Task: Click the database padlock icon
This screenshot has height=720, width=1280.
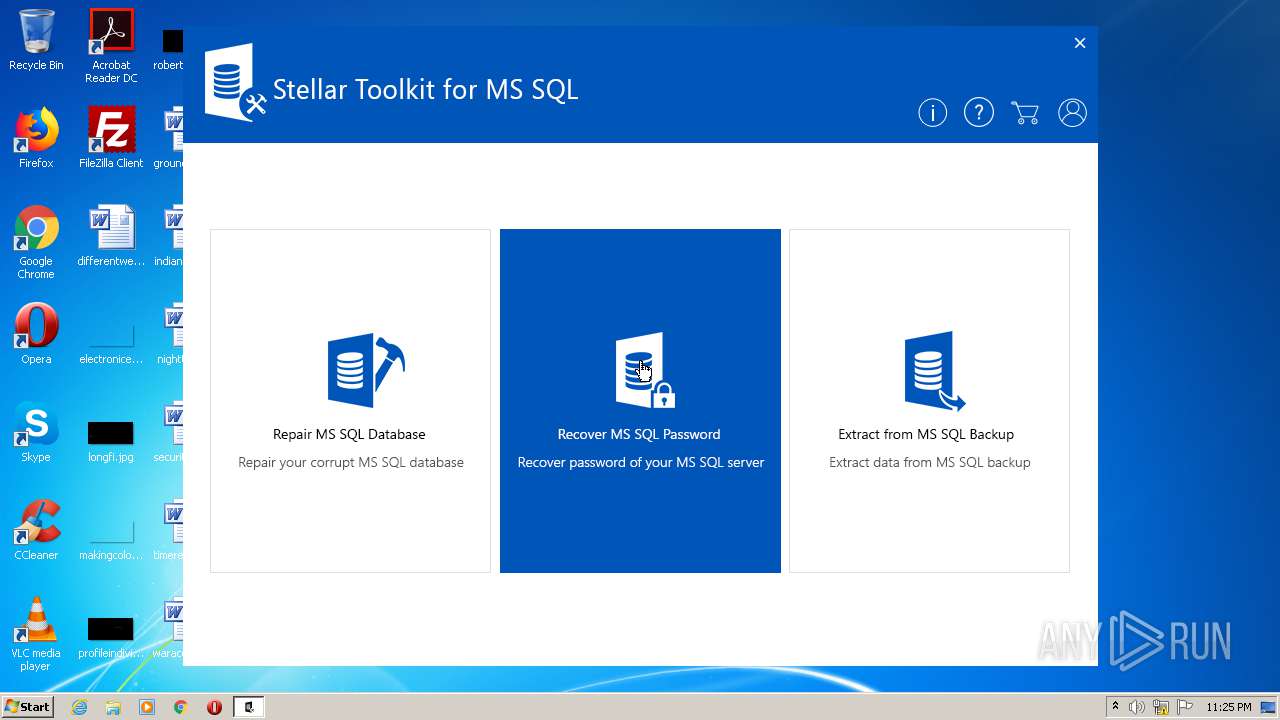Action: coord(645,370)
